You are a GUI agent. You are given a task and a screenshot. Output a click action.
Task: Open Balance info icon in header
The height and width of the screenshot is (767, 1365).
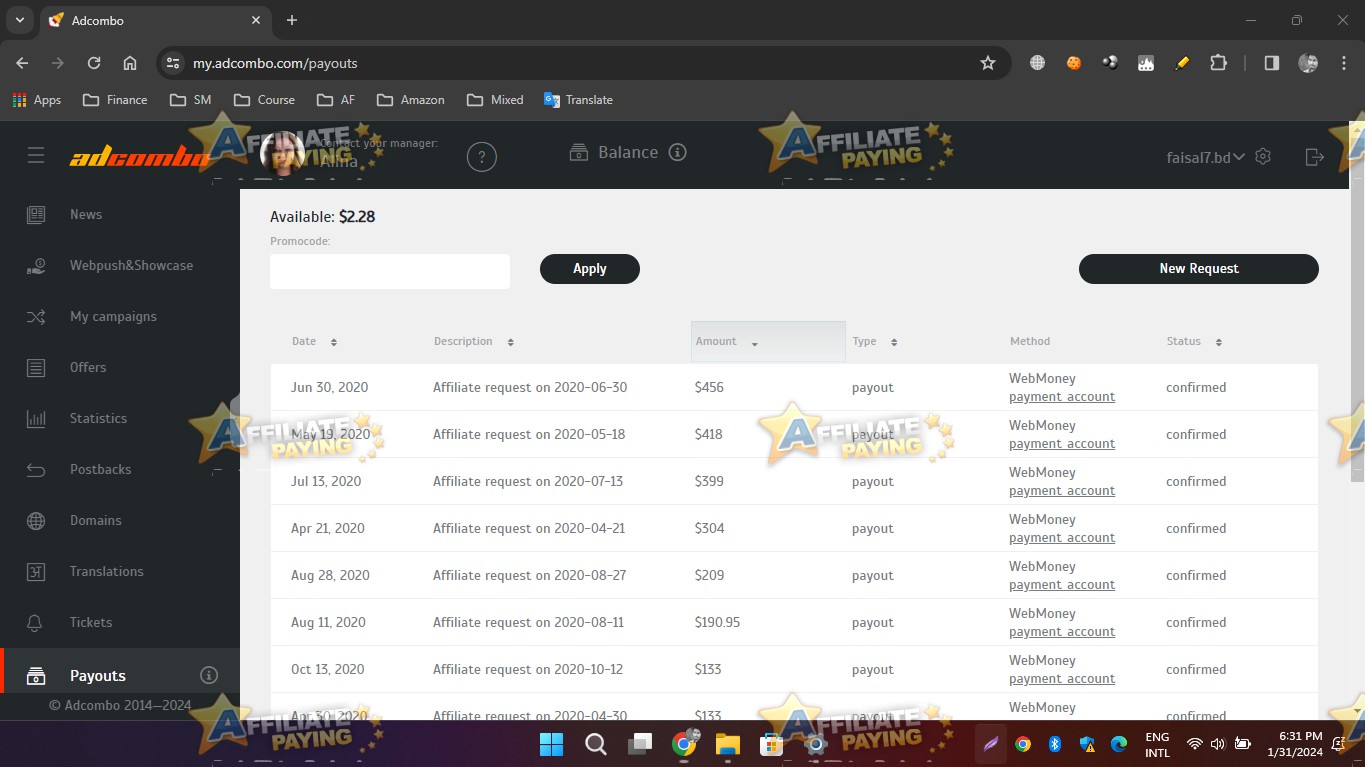click(x=677, y=152)
